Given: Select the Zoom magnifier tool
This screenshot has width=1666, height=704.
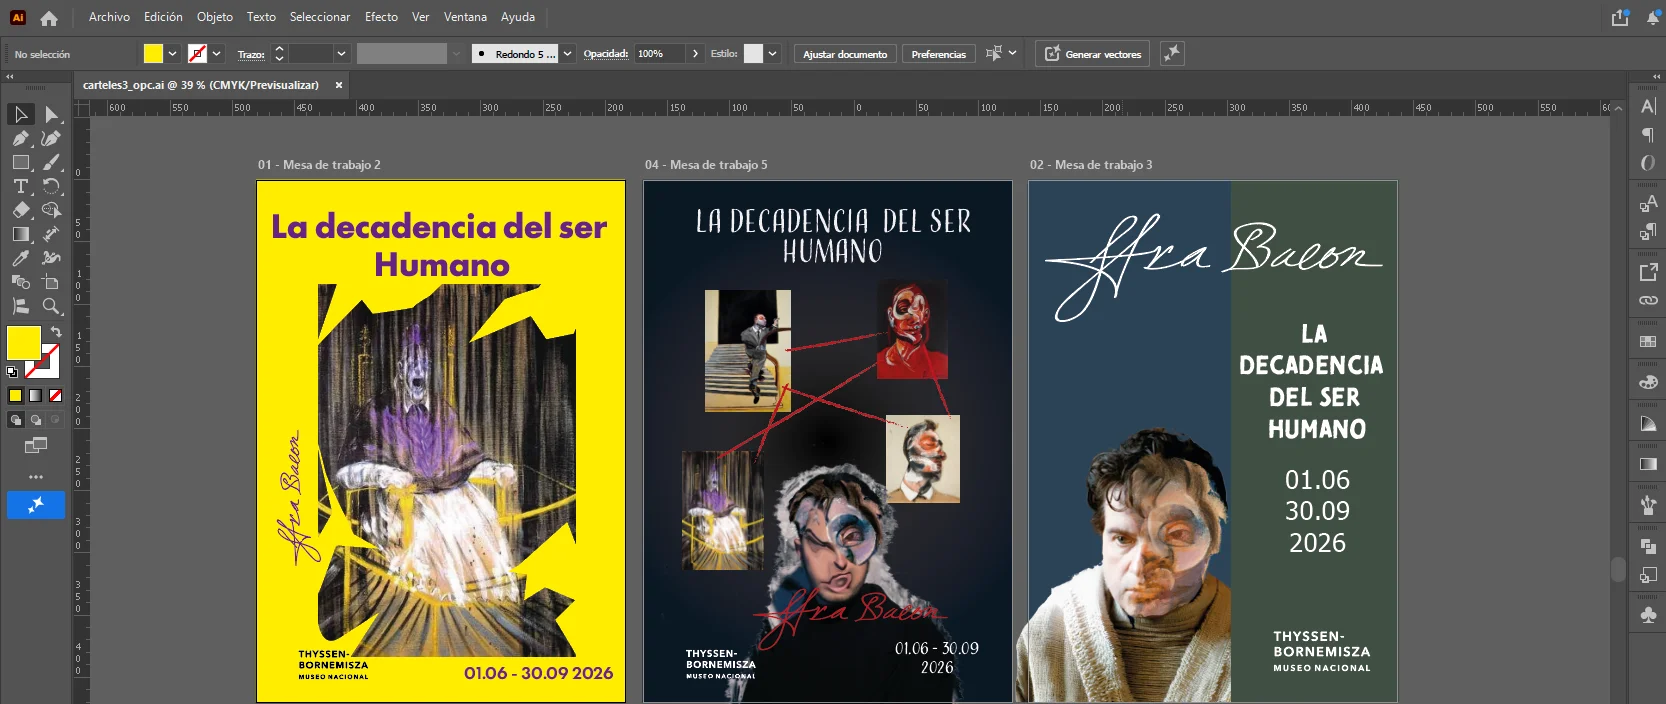Looking at the screenshot, I should (x=51, y=306).
